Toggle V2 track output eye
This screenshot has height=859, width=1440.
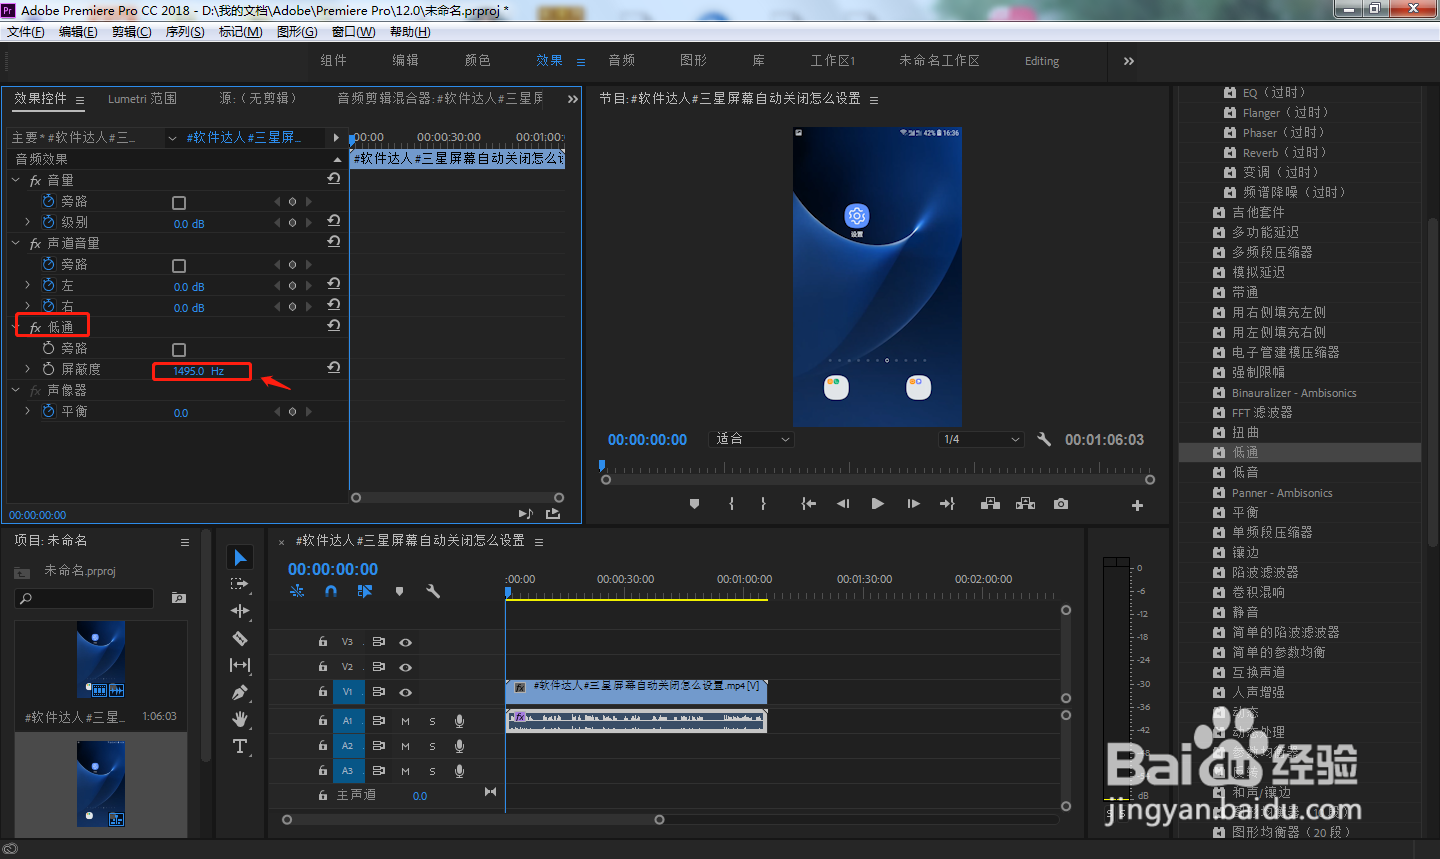click(405, 667)
